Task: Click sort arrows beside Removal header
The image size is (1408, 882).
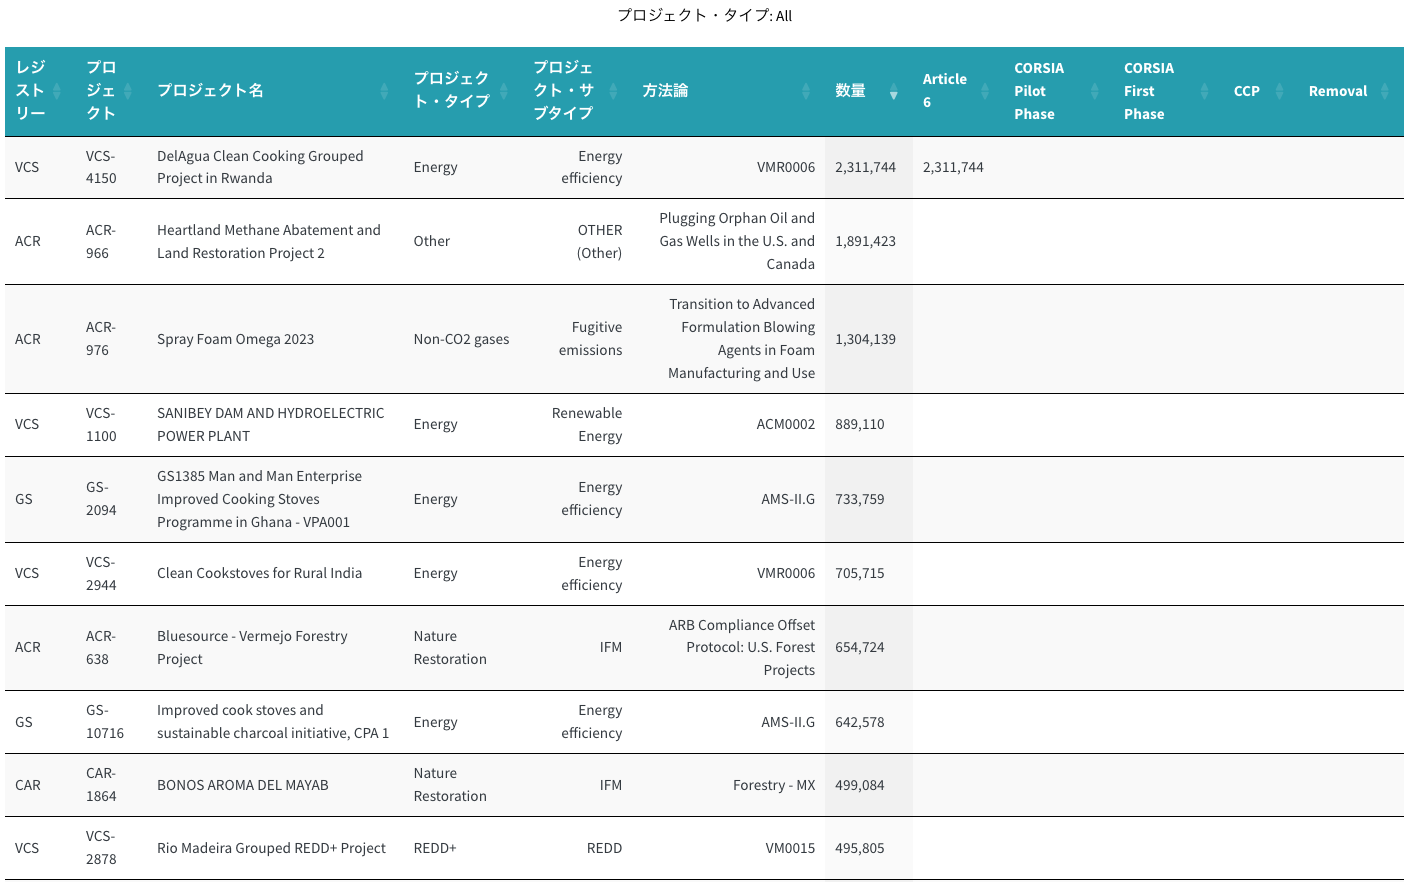Action: 1385,91
